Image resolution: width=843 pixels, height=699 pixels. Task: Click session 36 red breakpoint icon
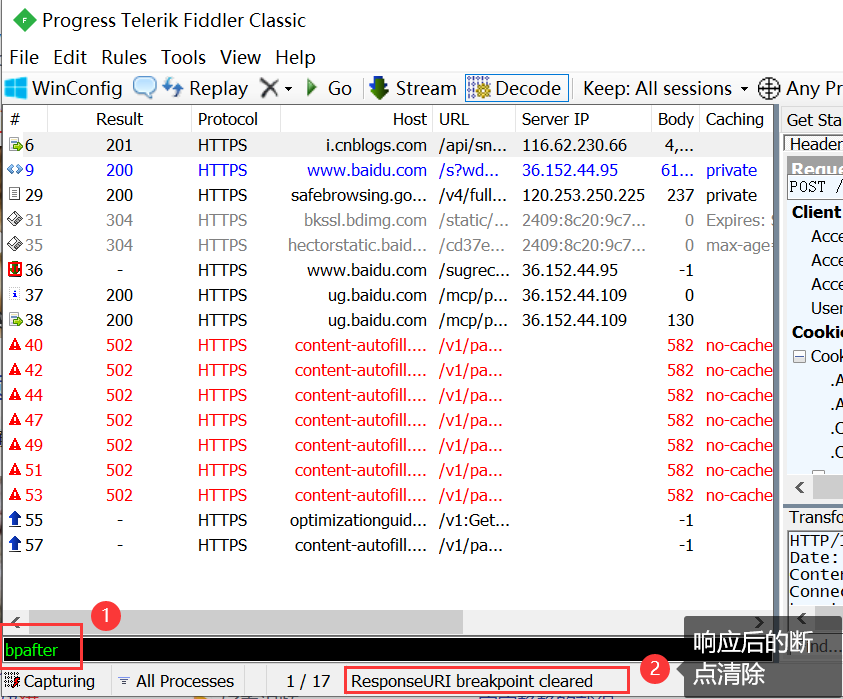pyautogui.click(x=15, y=269)
